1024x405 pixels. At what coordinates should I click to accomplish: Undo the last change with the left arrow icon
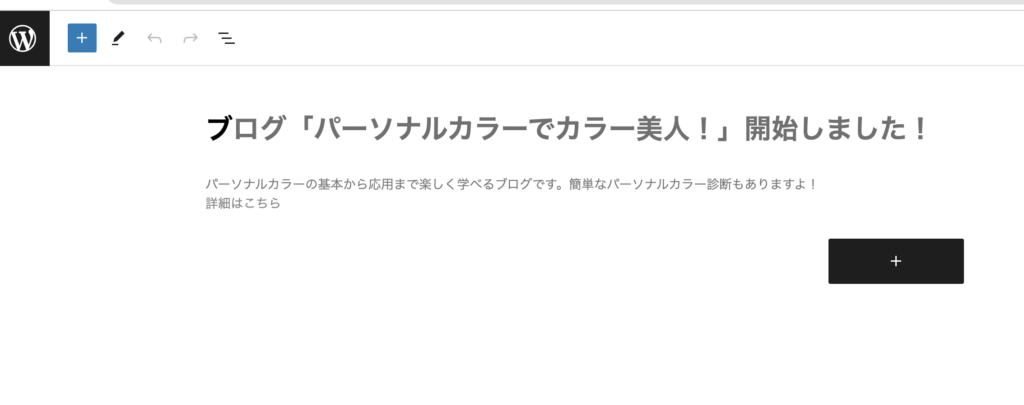click(154, 38)
